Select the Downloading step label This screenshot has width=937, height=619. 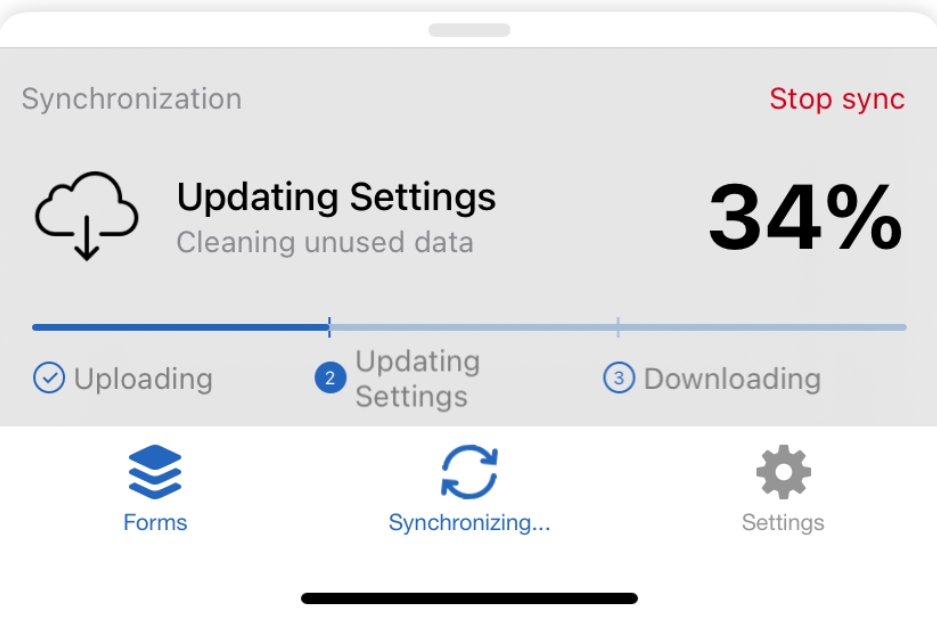coord(732,379)
